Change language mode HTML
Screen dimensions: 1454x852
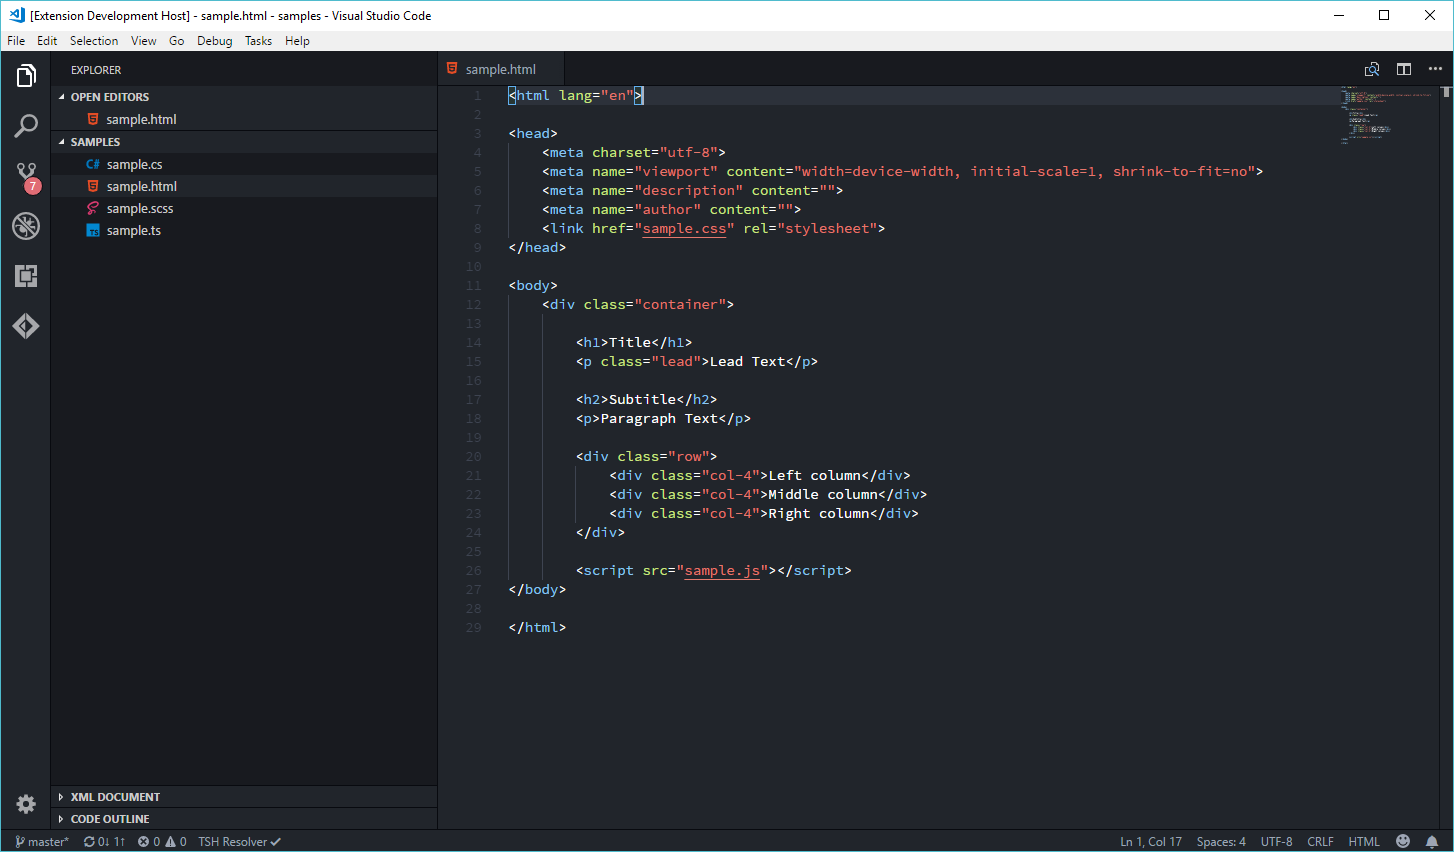click(x=1364, y=841)
